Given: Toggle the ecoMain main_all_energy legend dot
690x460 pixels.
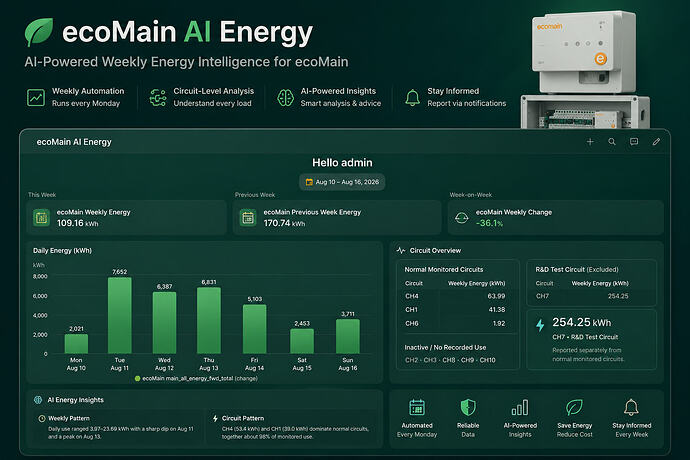Looking at the screenshot, I should pyautogui.click(x=137, y=379).
